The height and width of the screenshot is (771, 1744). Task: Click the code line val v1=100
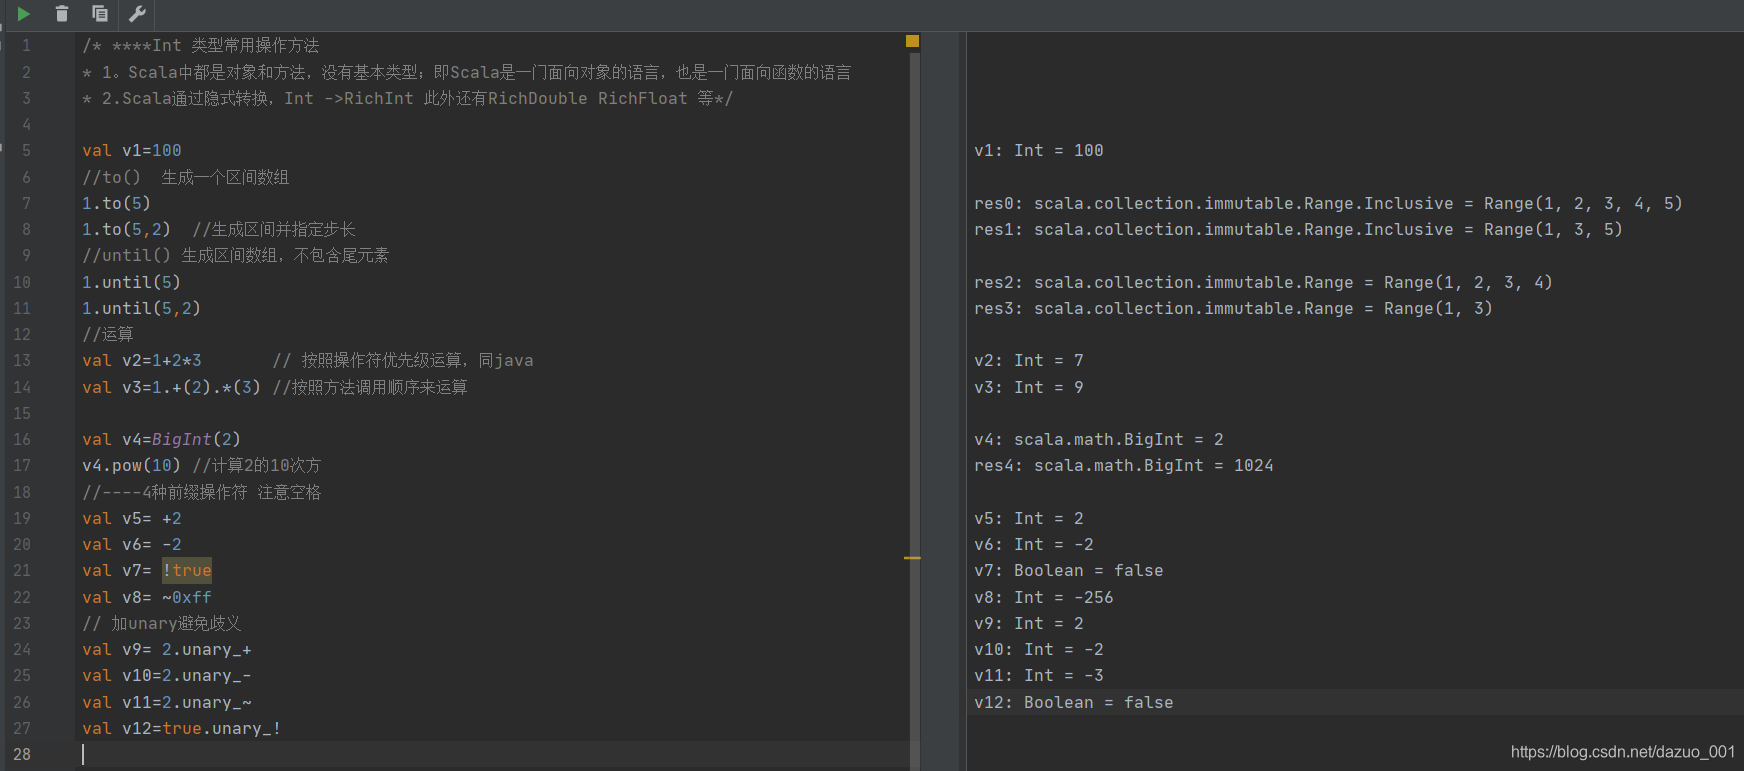coord(132,151)
